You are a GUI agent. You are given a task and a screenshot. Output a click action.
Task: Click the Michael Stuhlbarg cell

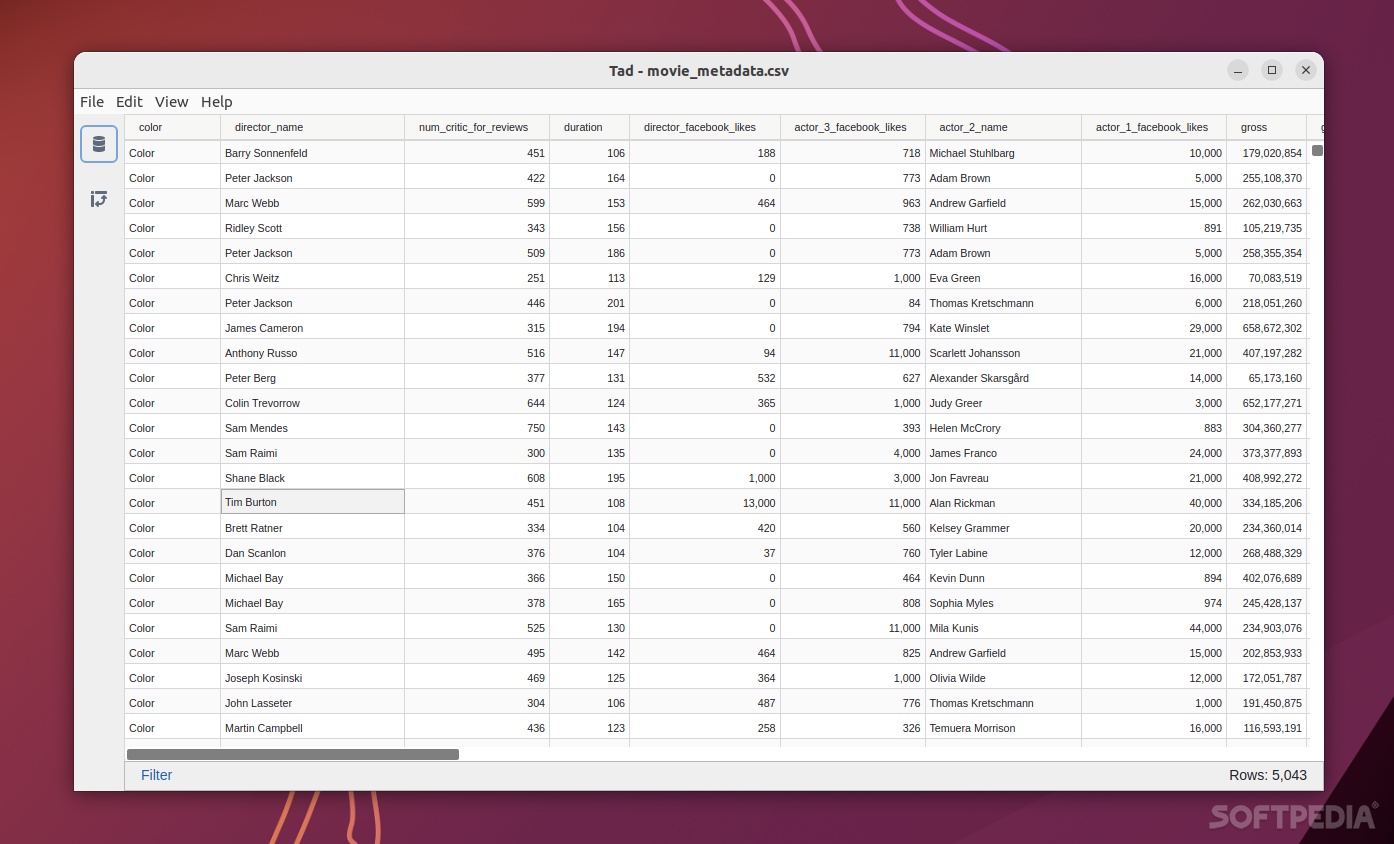[x=1003, y=153]
